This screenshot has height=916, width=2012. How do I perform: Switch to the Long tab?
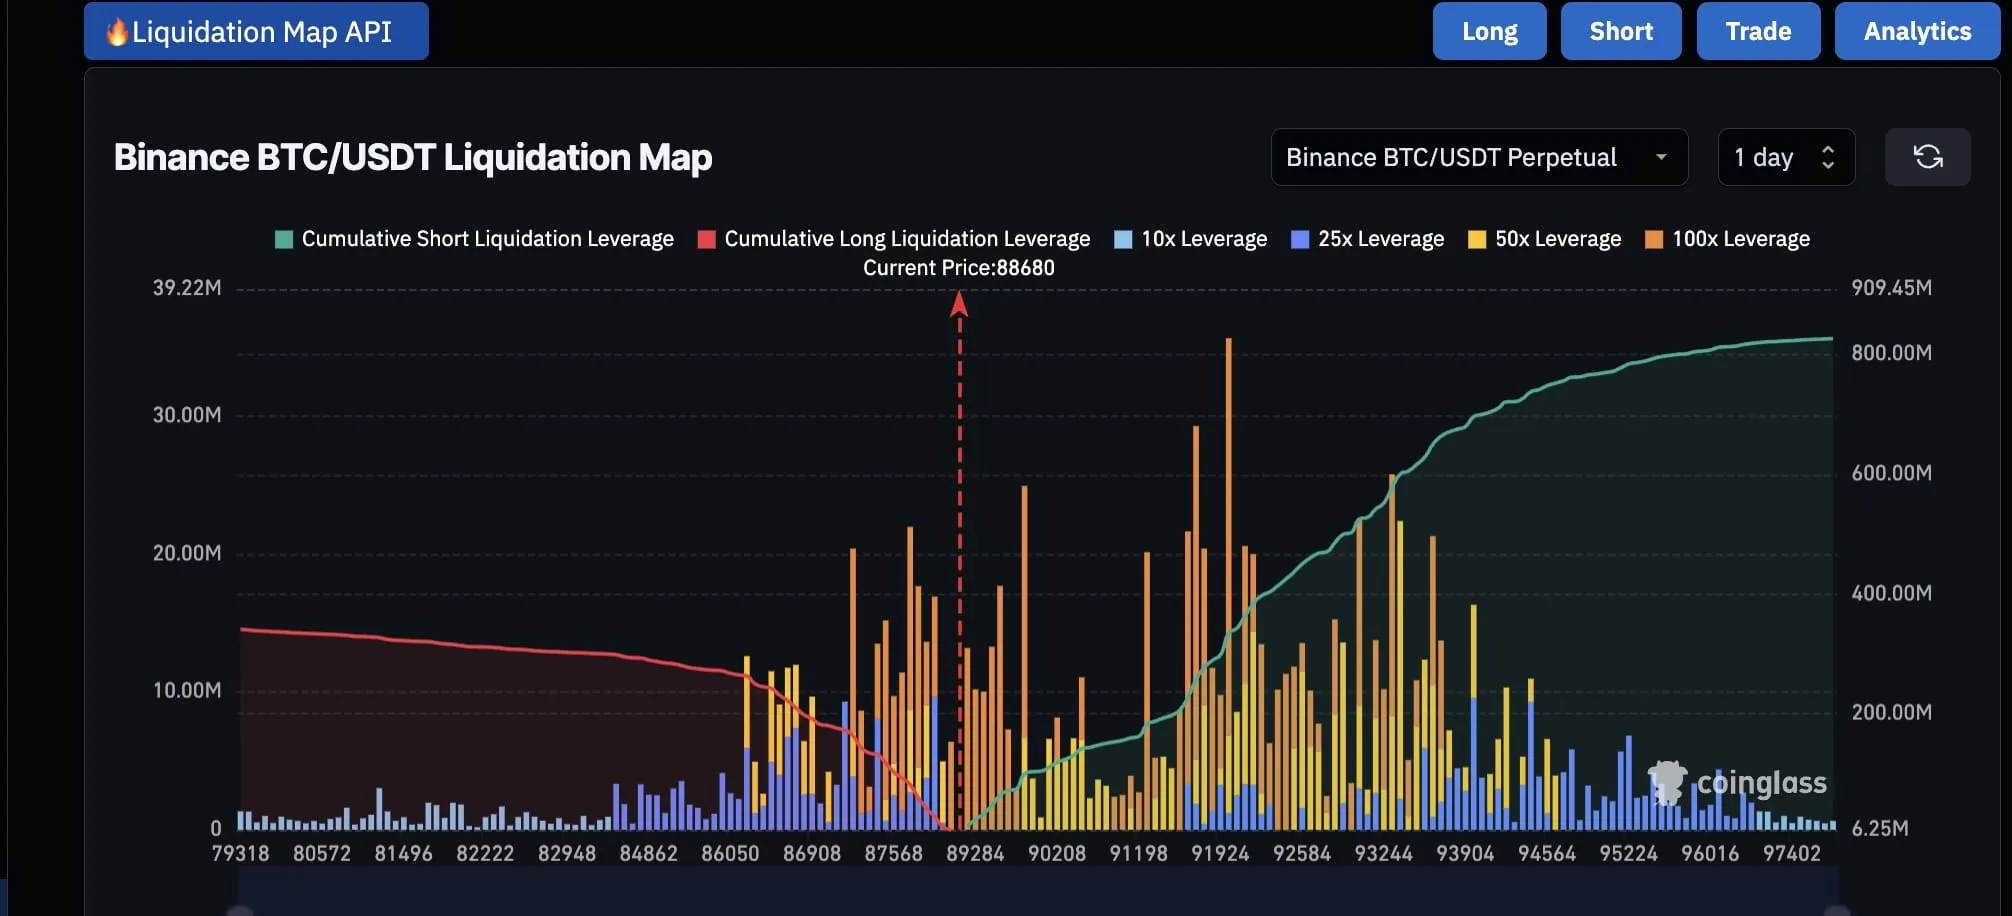(x=1489, y=32)
